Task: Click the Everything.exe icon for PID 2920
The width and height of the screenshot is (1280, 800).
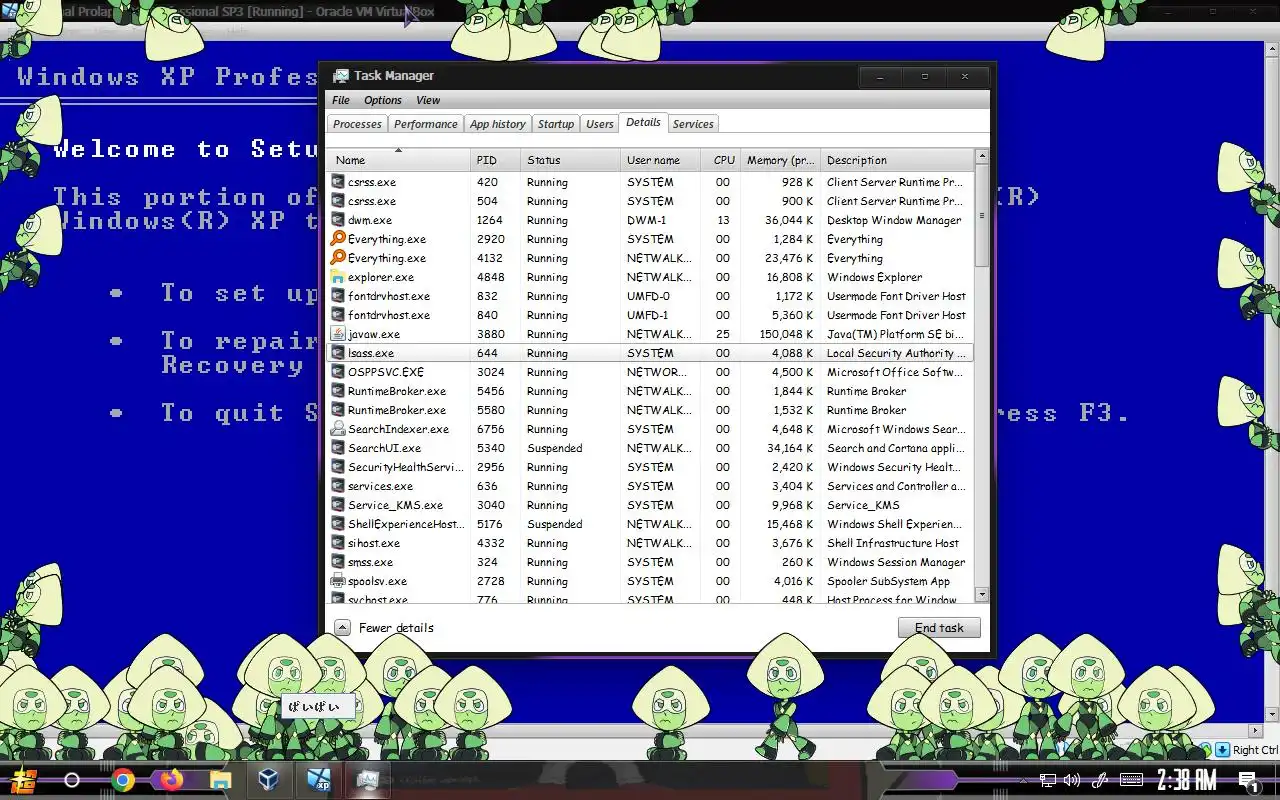Action: (x=338, y=239)
